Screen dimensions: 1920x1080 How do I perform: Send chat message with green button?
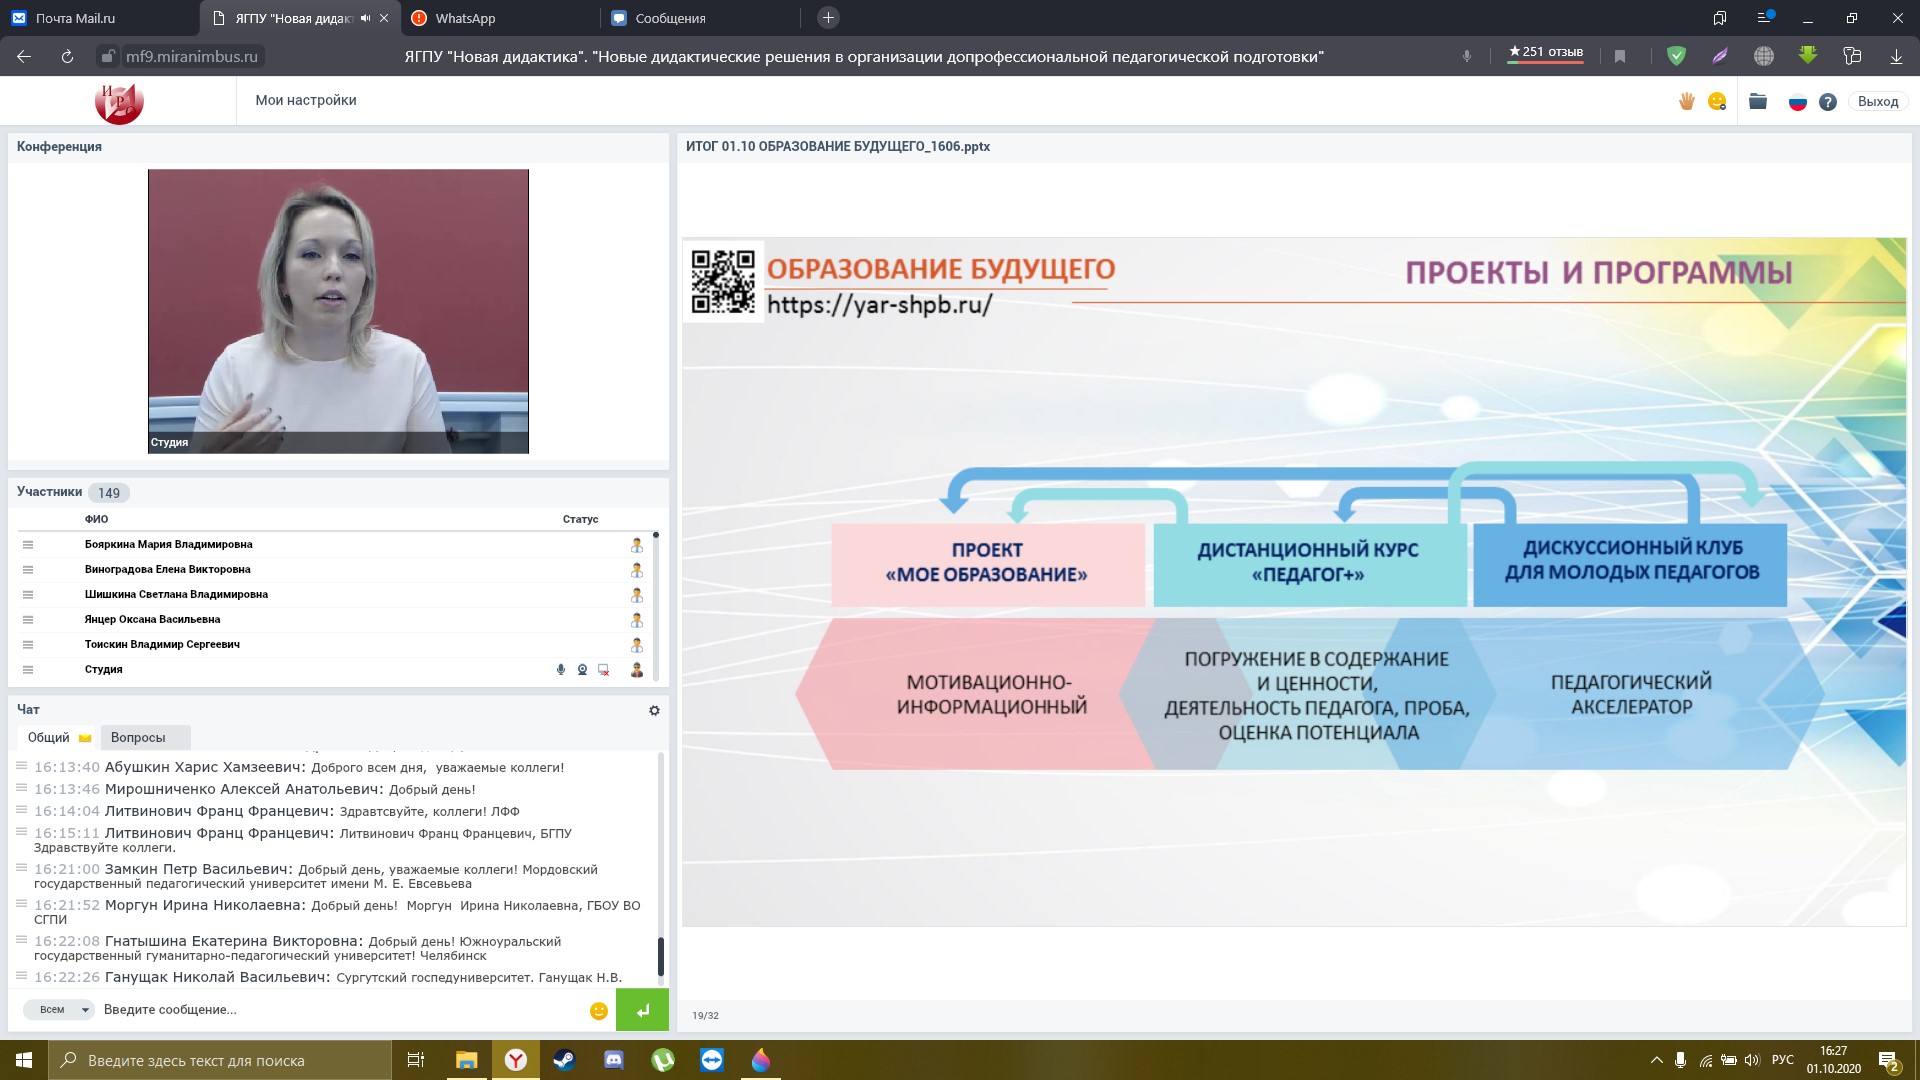[642, 1010]
